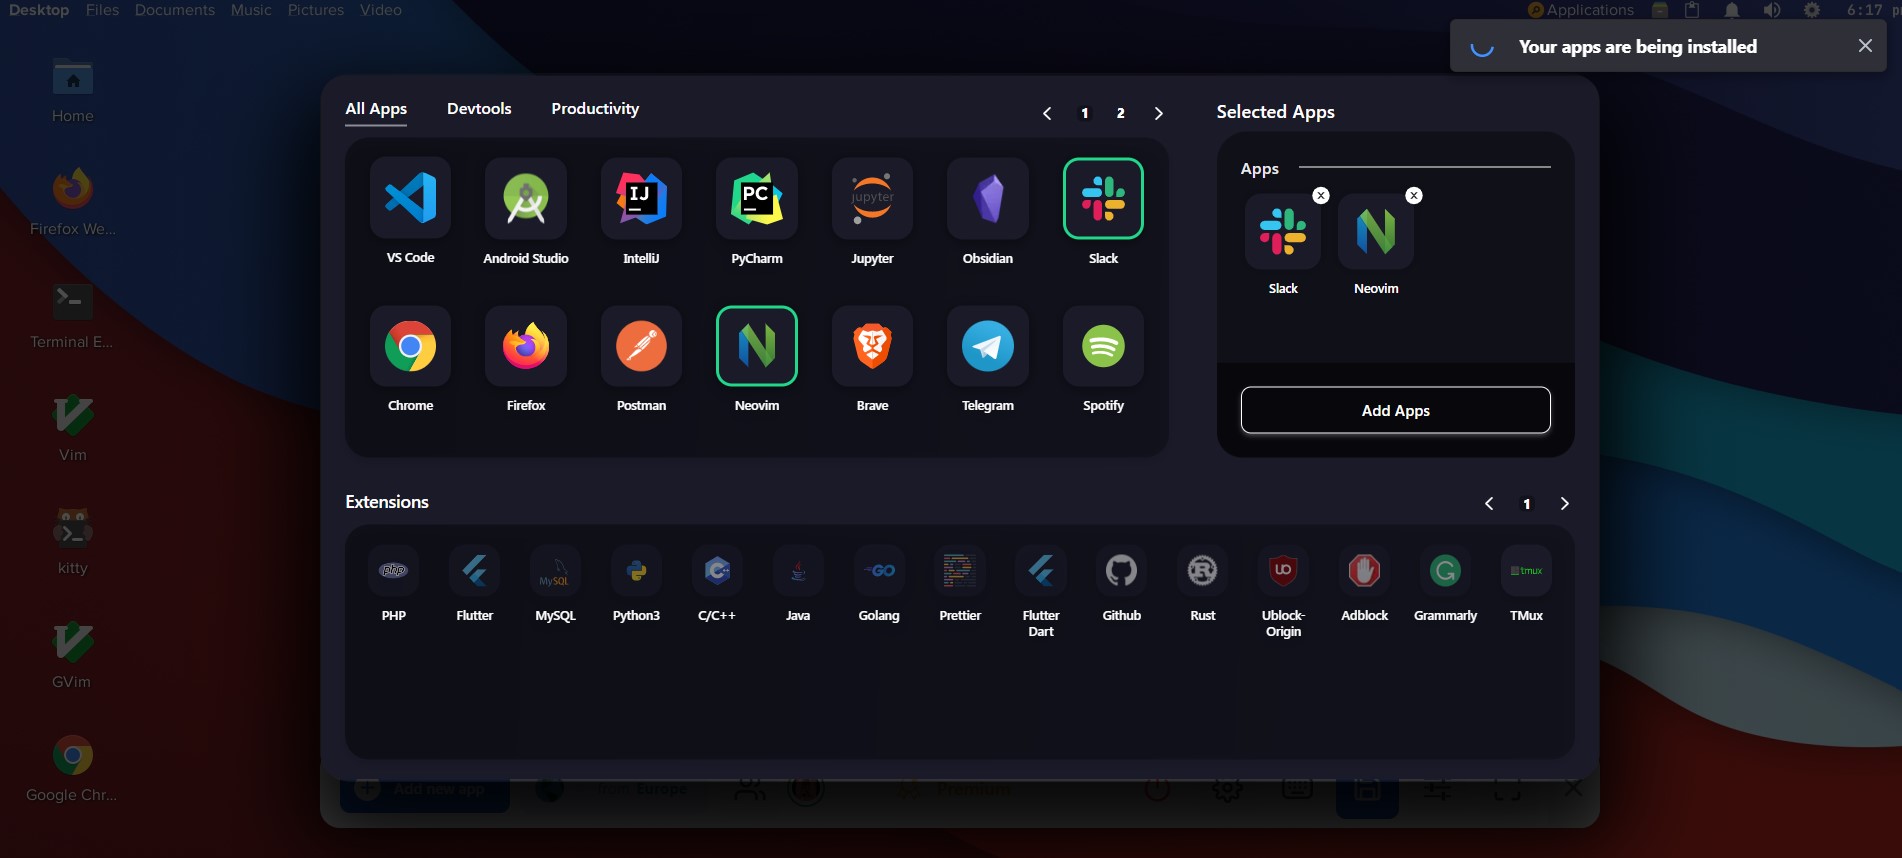Add the Telegram app
This screenshot has height=858, width=1902.
click(x=988, y=346)
